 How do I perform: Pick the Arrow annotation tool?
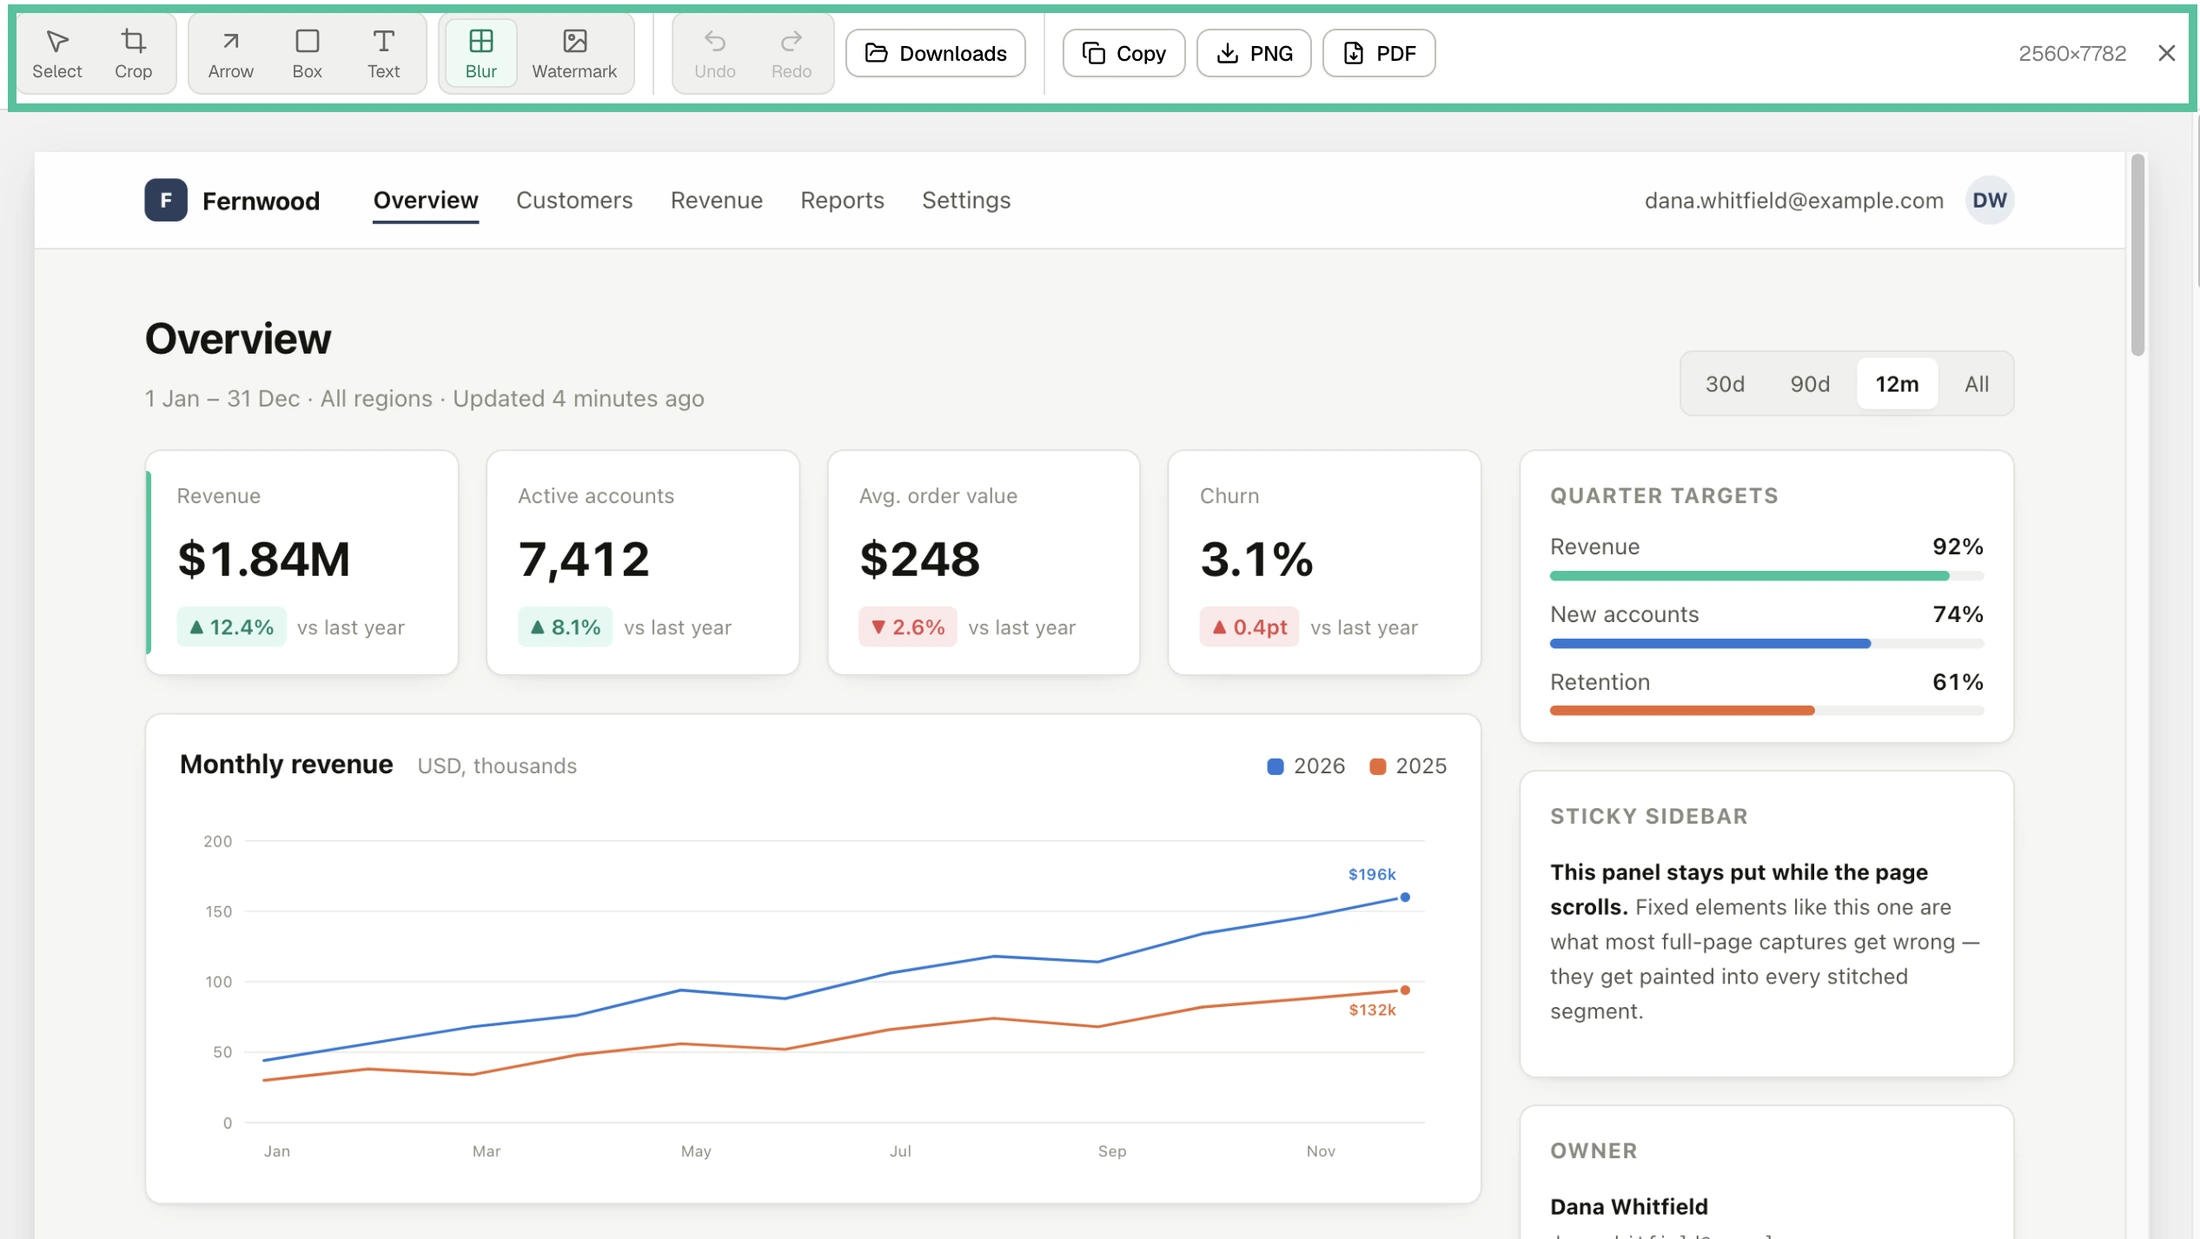tap(231, 53)
